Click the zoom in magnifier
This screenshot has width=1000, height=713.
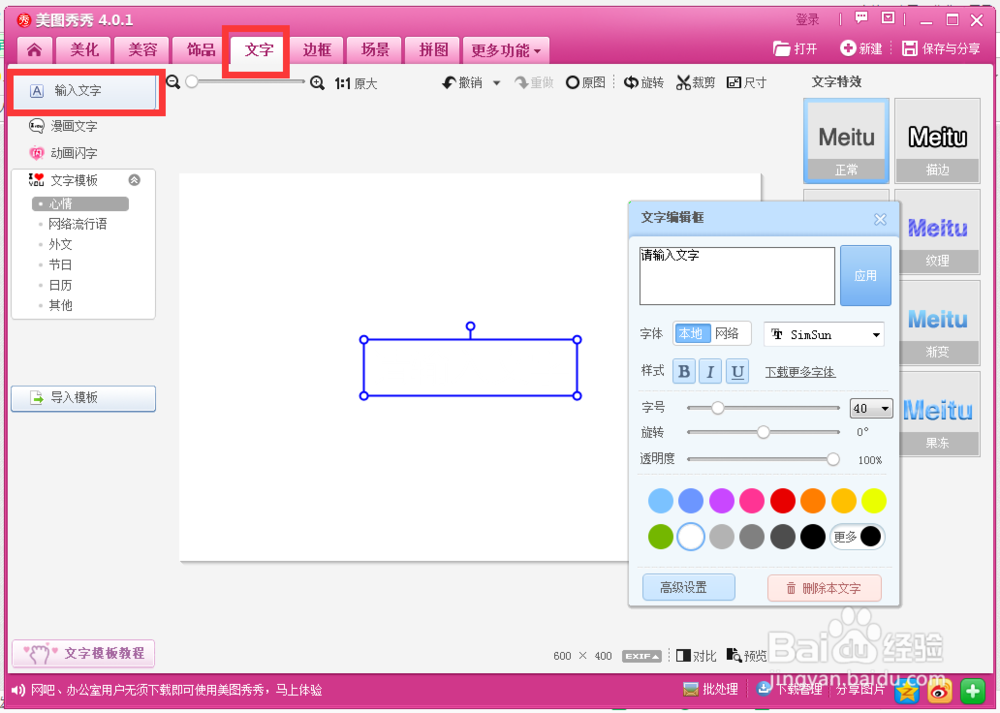[317, 83]
